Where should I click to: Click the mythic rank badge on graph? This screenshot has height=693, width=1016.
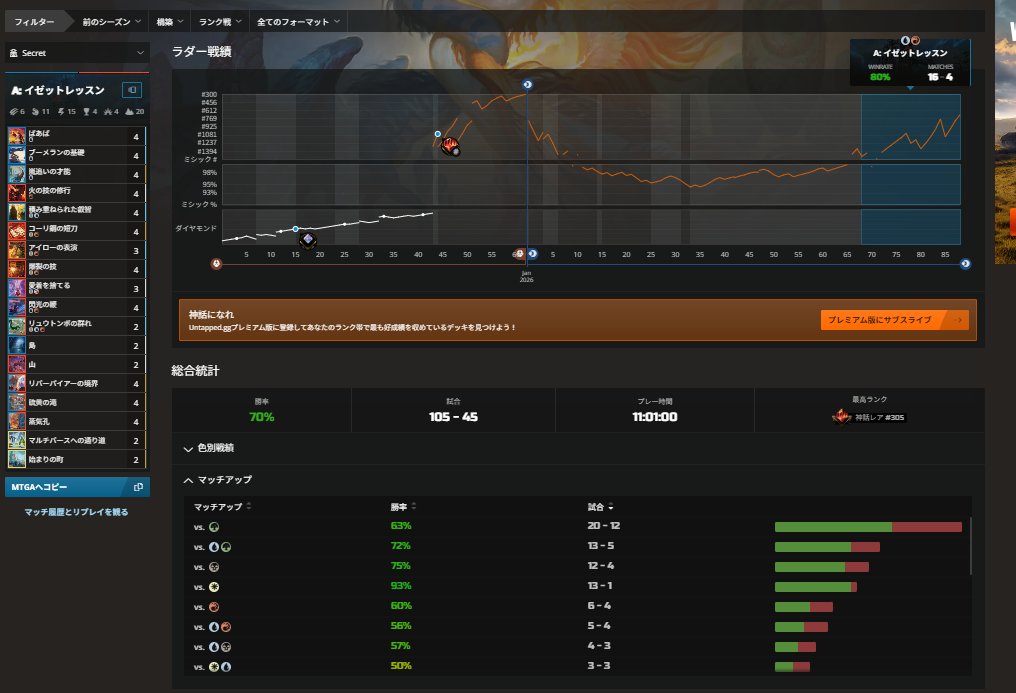[450, 146]
